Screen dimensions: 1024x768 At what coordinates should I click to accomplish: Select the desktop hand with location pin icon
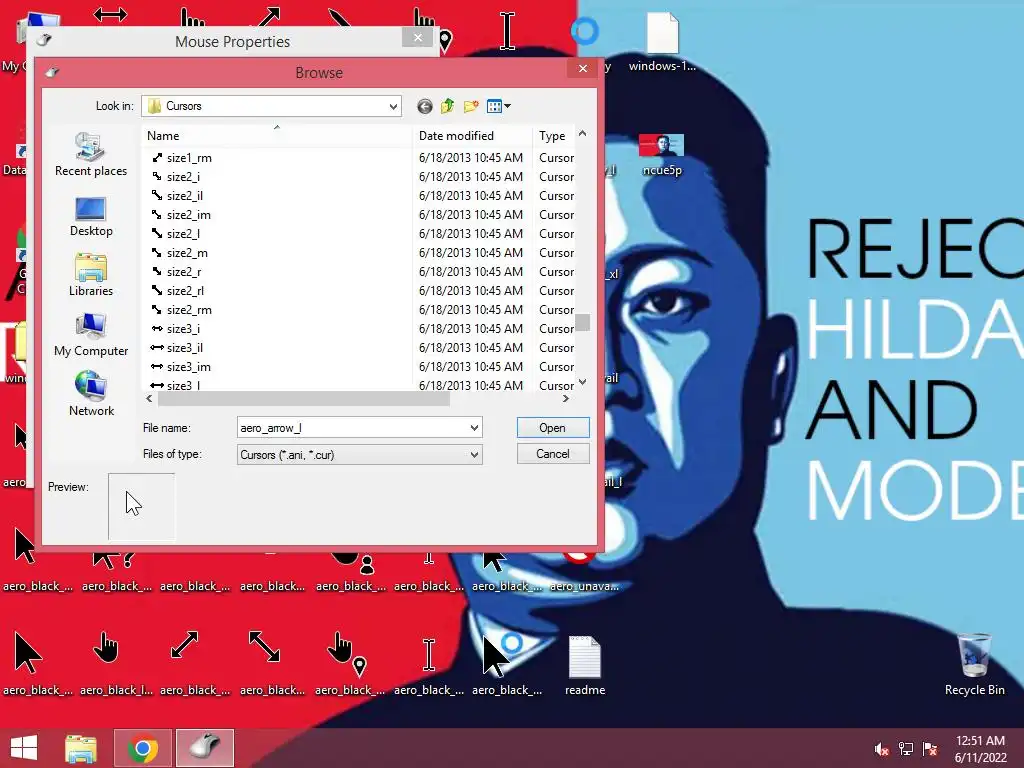pos(349,664)
